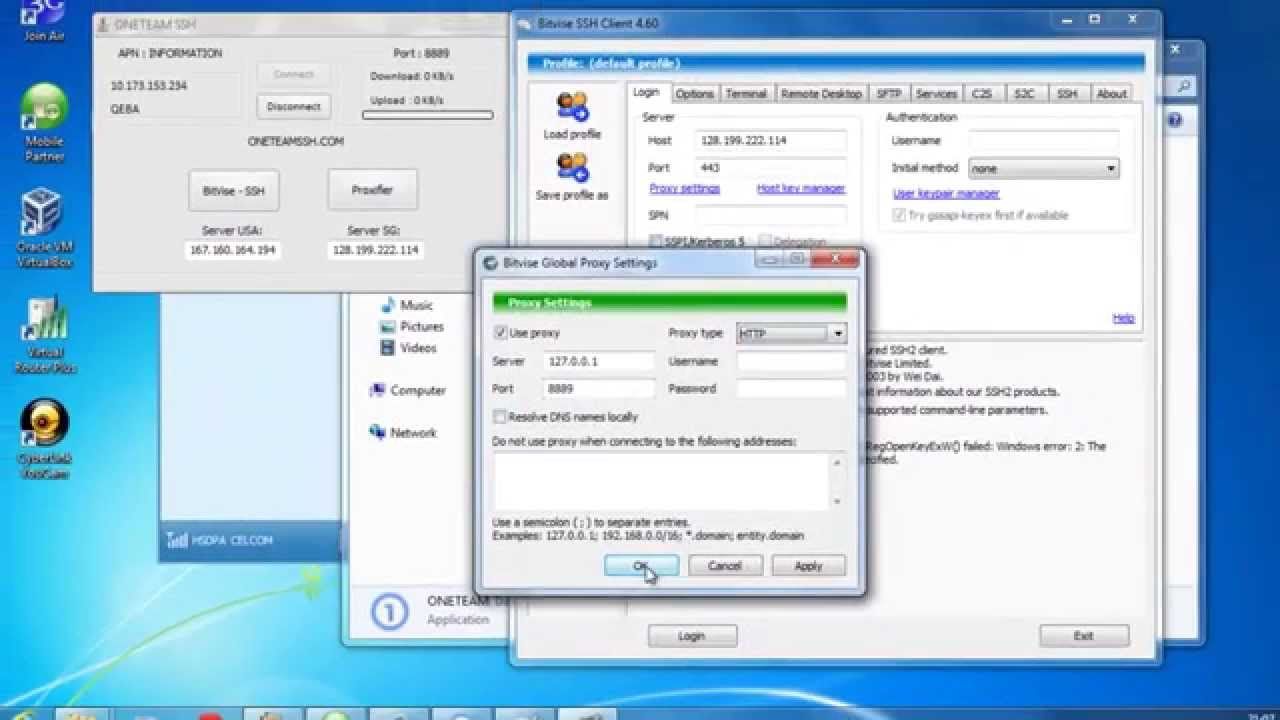Click the Save profile as icon
The height and width of the screenshot is (720, 1280).
[572, 169]
